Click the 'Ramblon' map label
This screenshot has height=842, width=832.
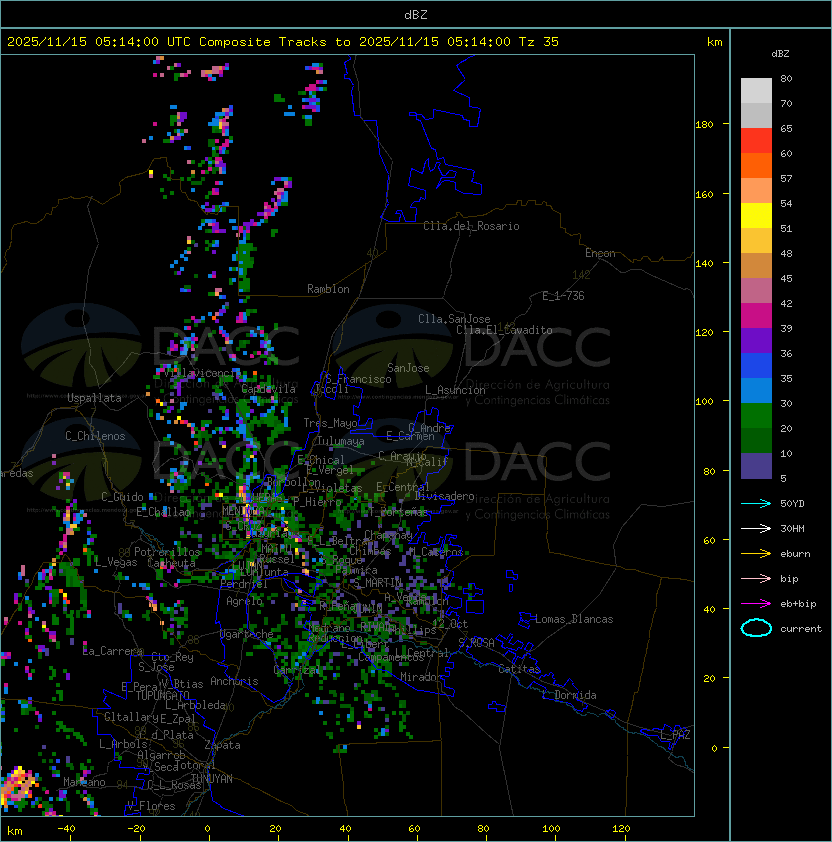(x=328, y=289)
